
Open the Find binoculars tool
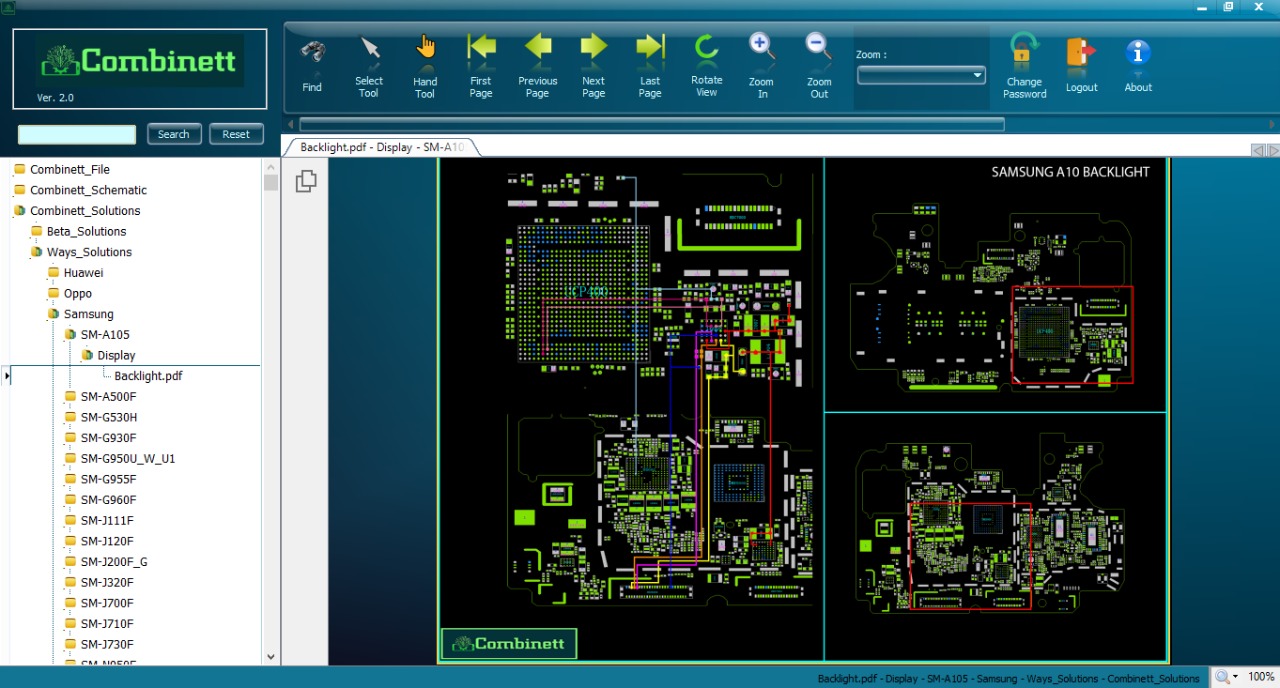(312, 65)
